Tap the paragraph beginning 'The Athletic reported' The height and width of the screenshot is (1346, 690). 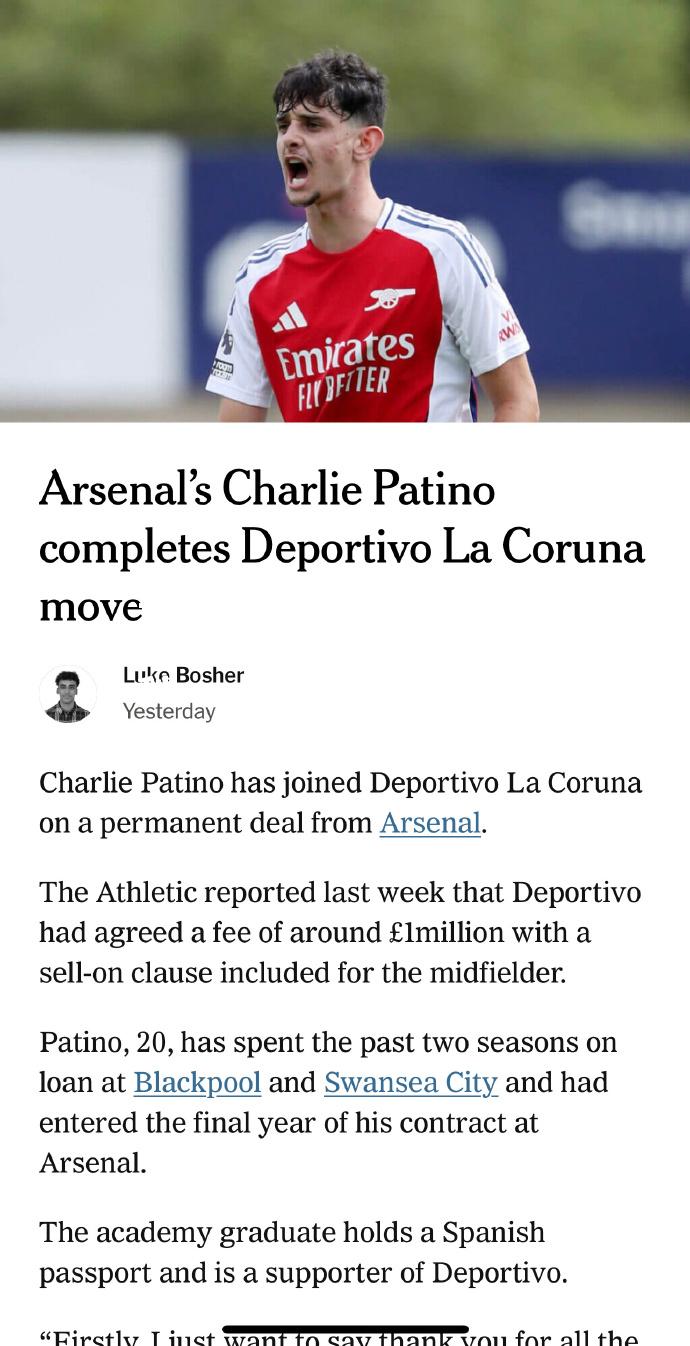click(x=340, y=933)
